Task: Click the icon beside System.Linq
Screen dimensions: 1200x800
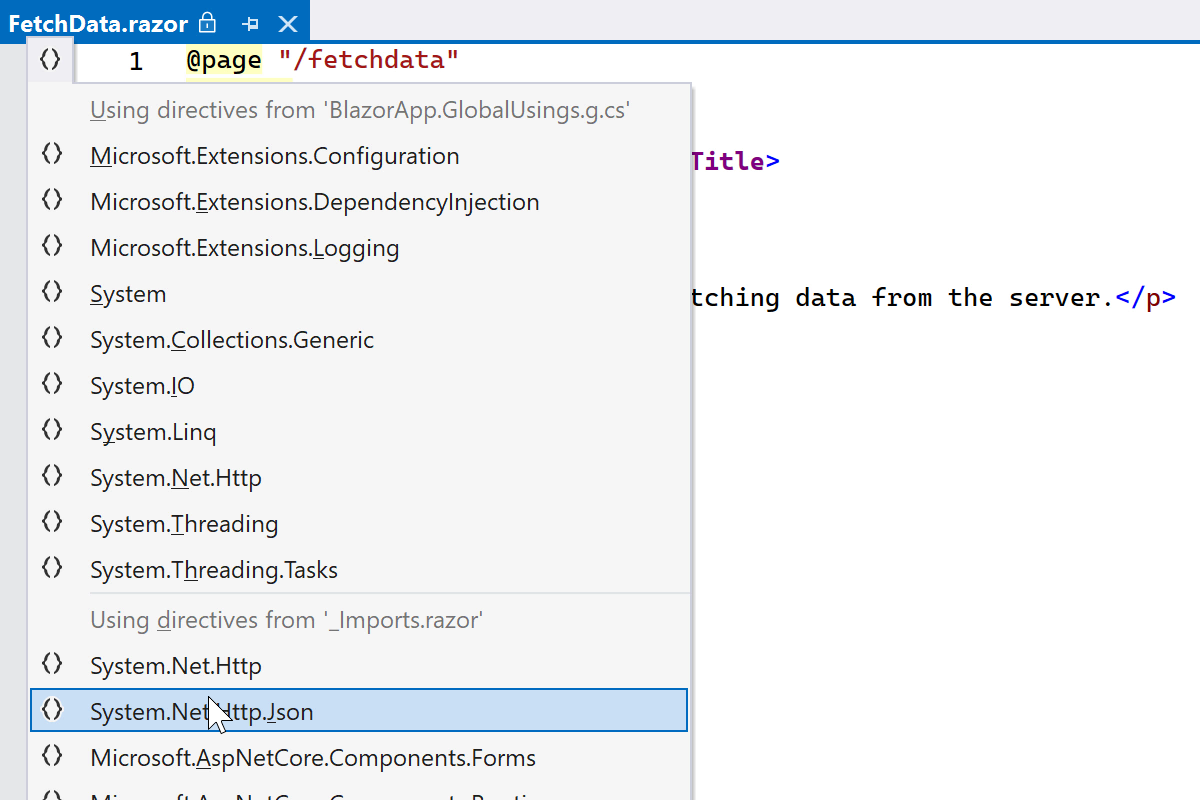Action: click(x=52, y=430)
